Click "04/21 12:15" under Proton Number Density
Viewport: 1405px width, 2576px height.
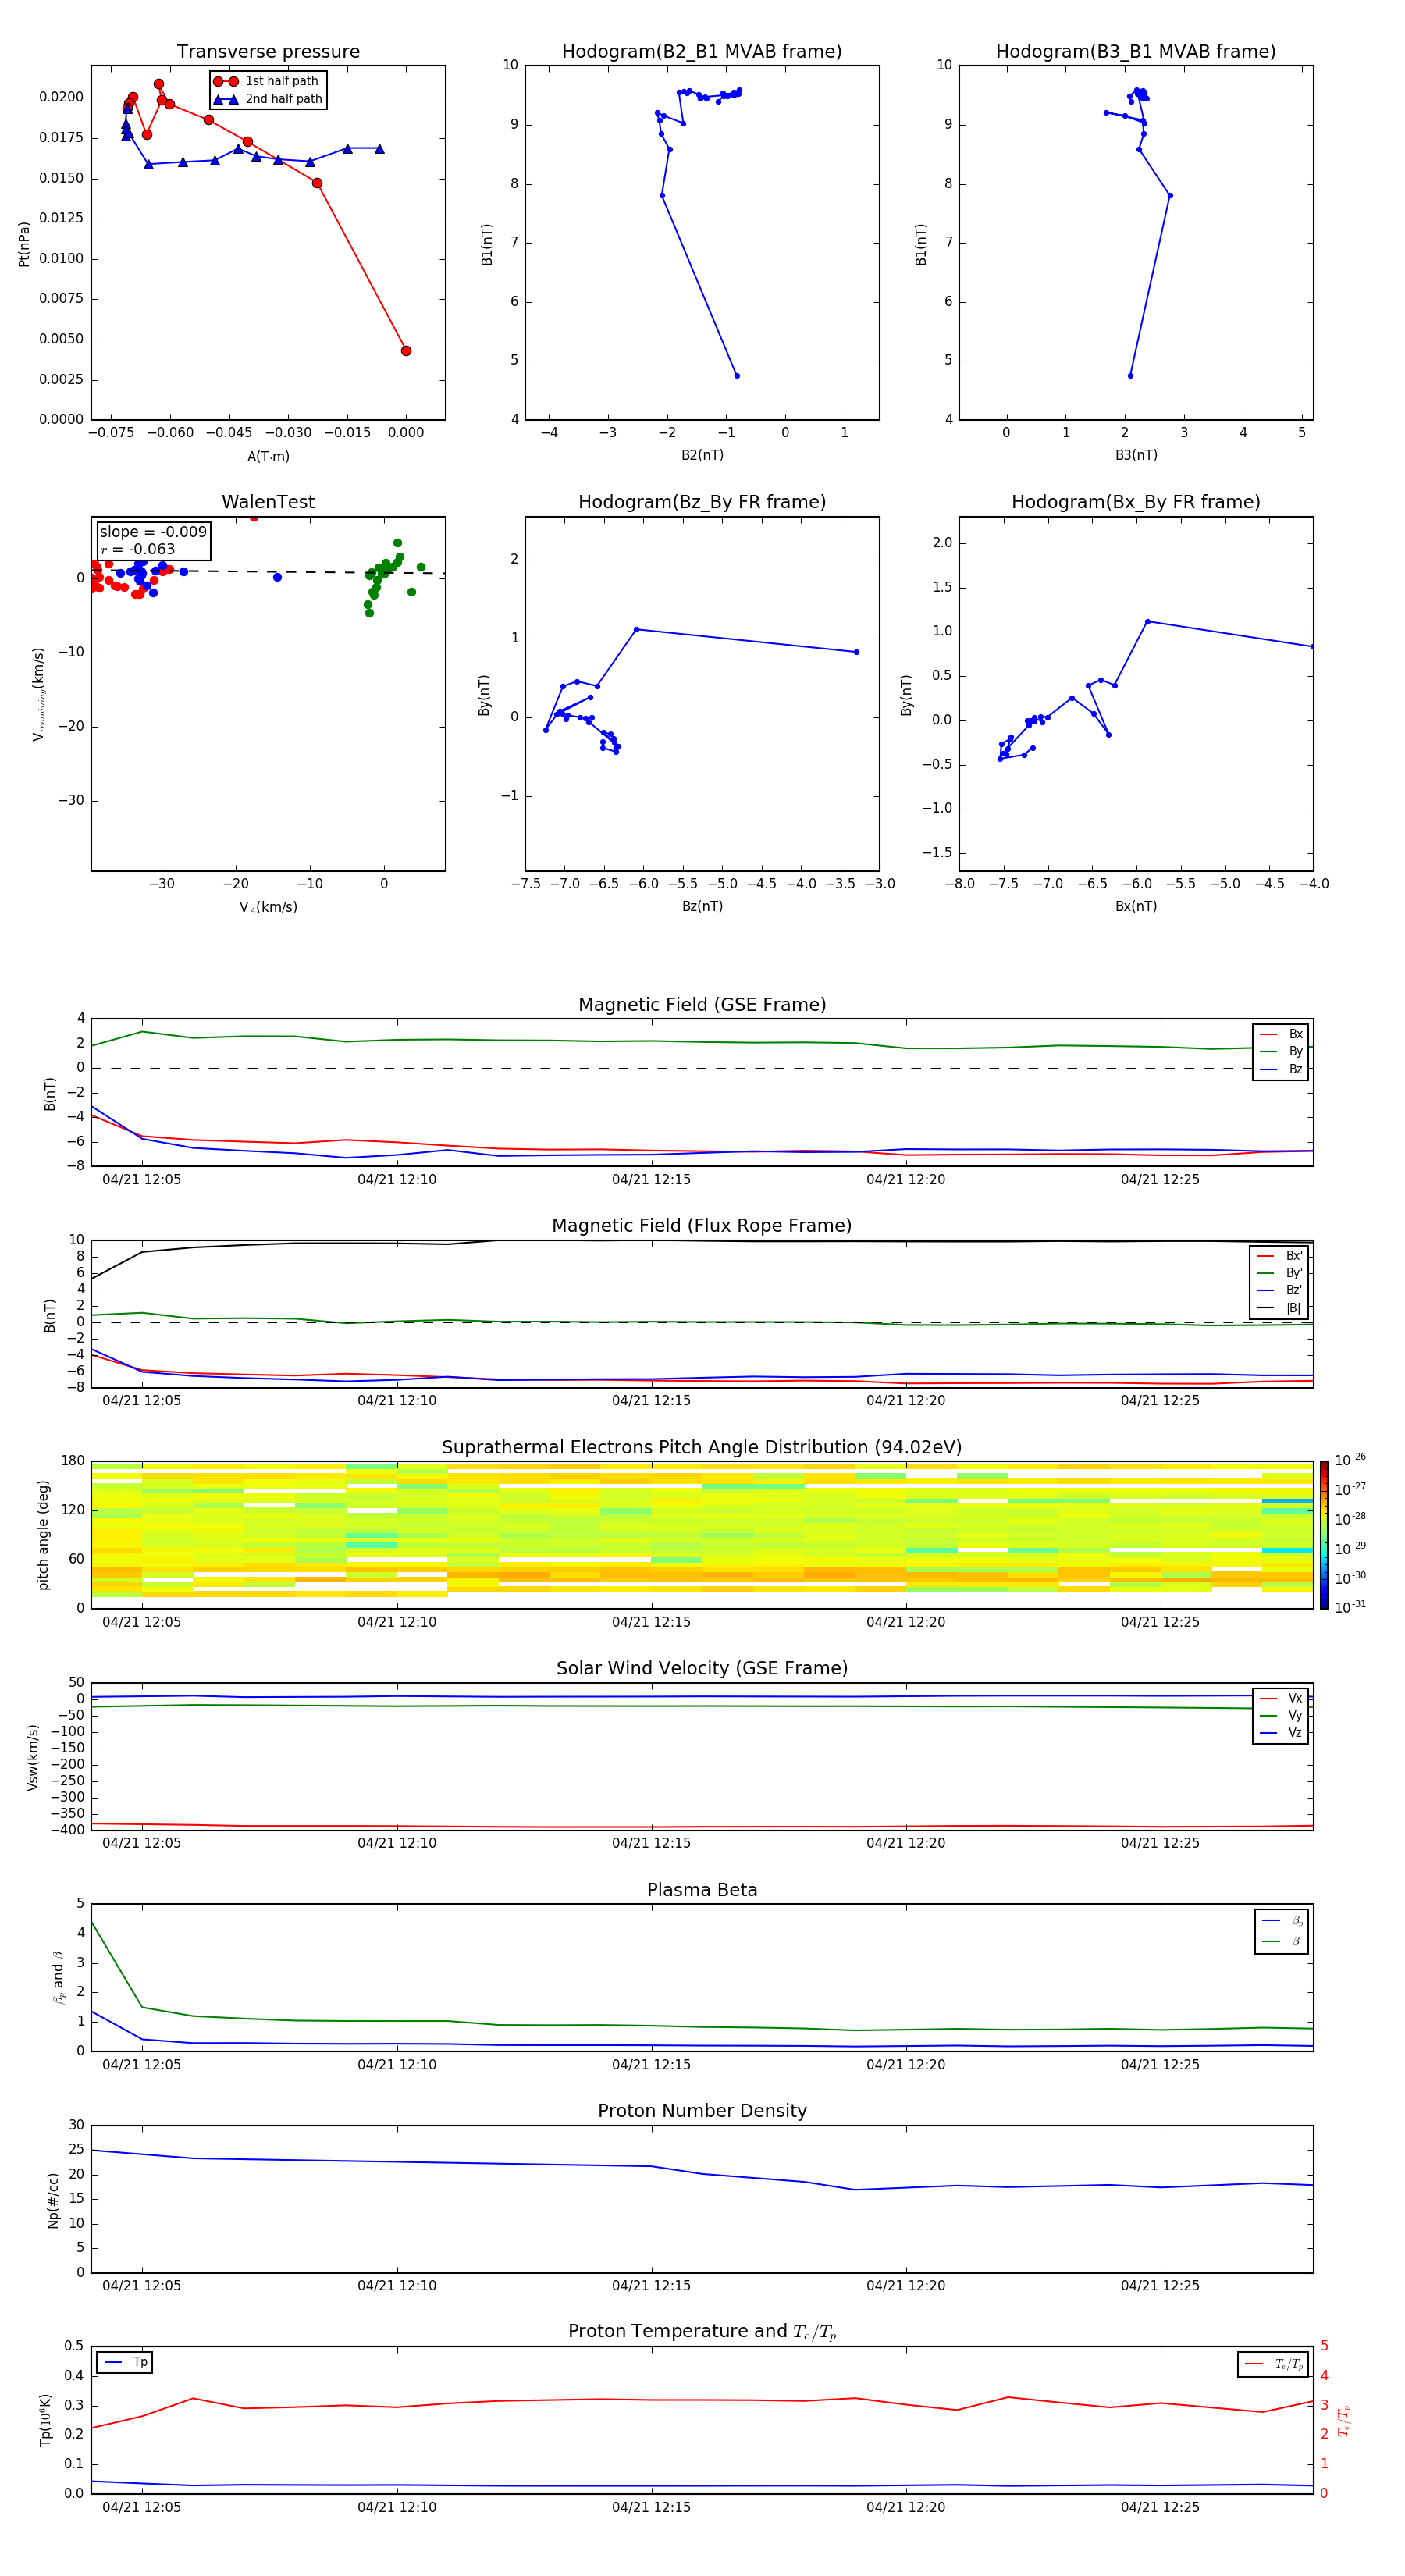click(651, 2286)
